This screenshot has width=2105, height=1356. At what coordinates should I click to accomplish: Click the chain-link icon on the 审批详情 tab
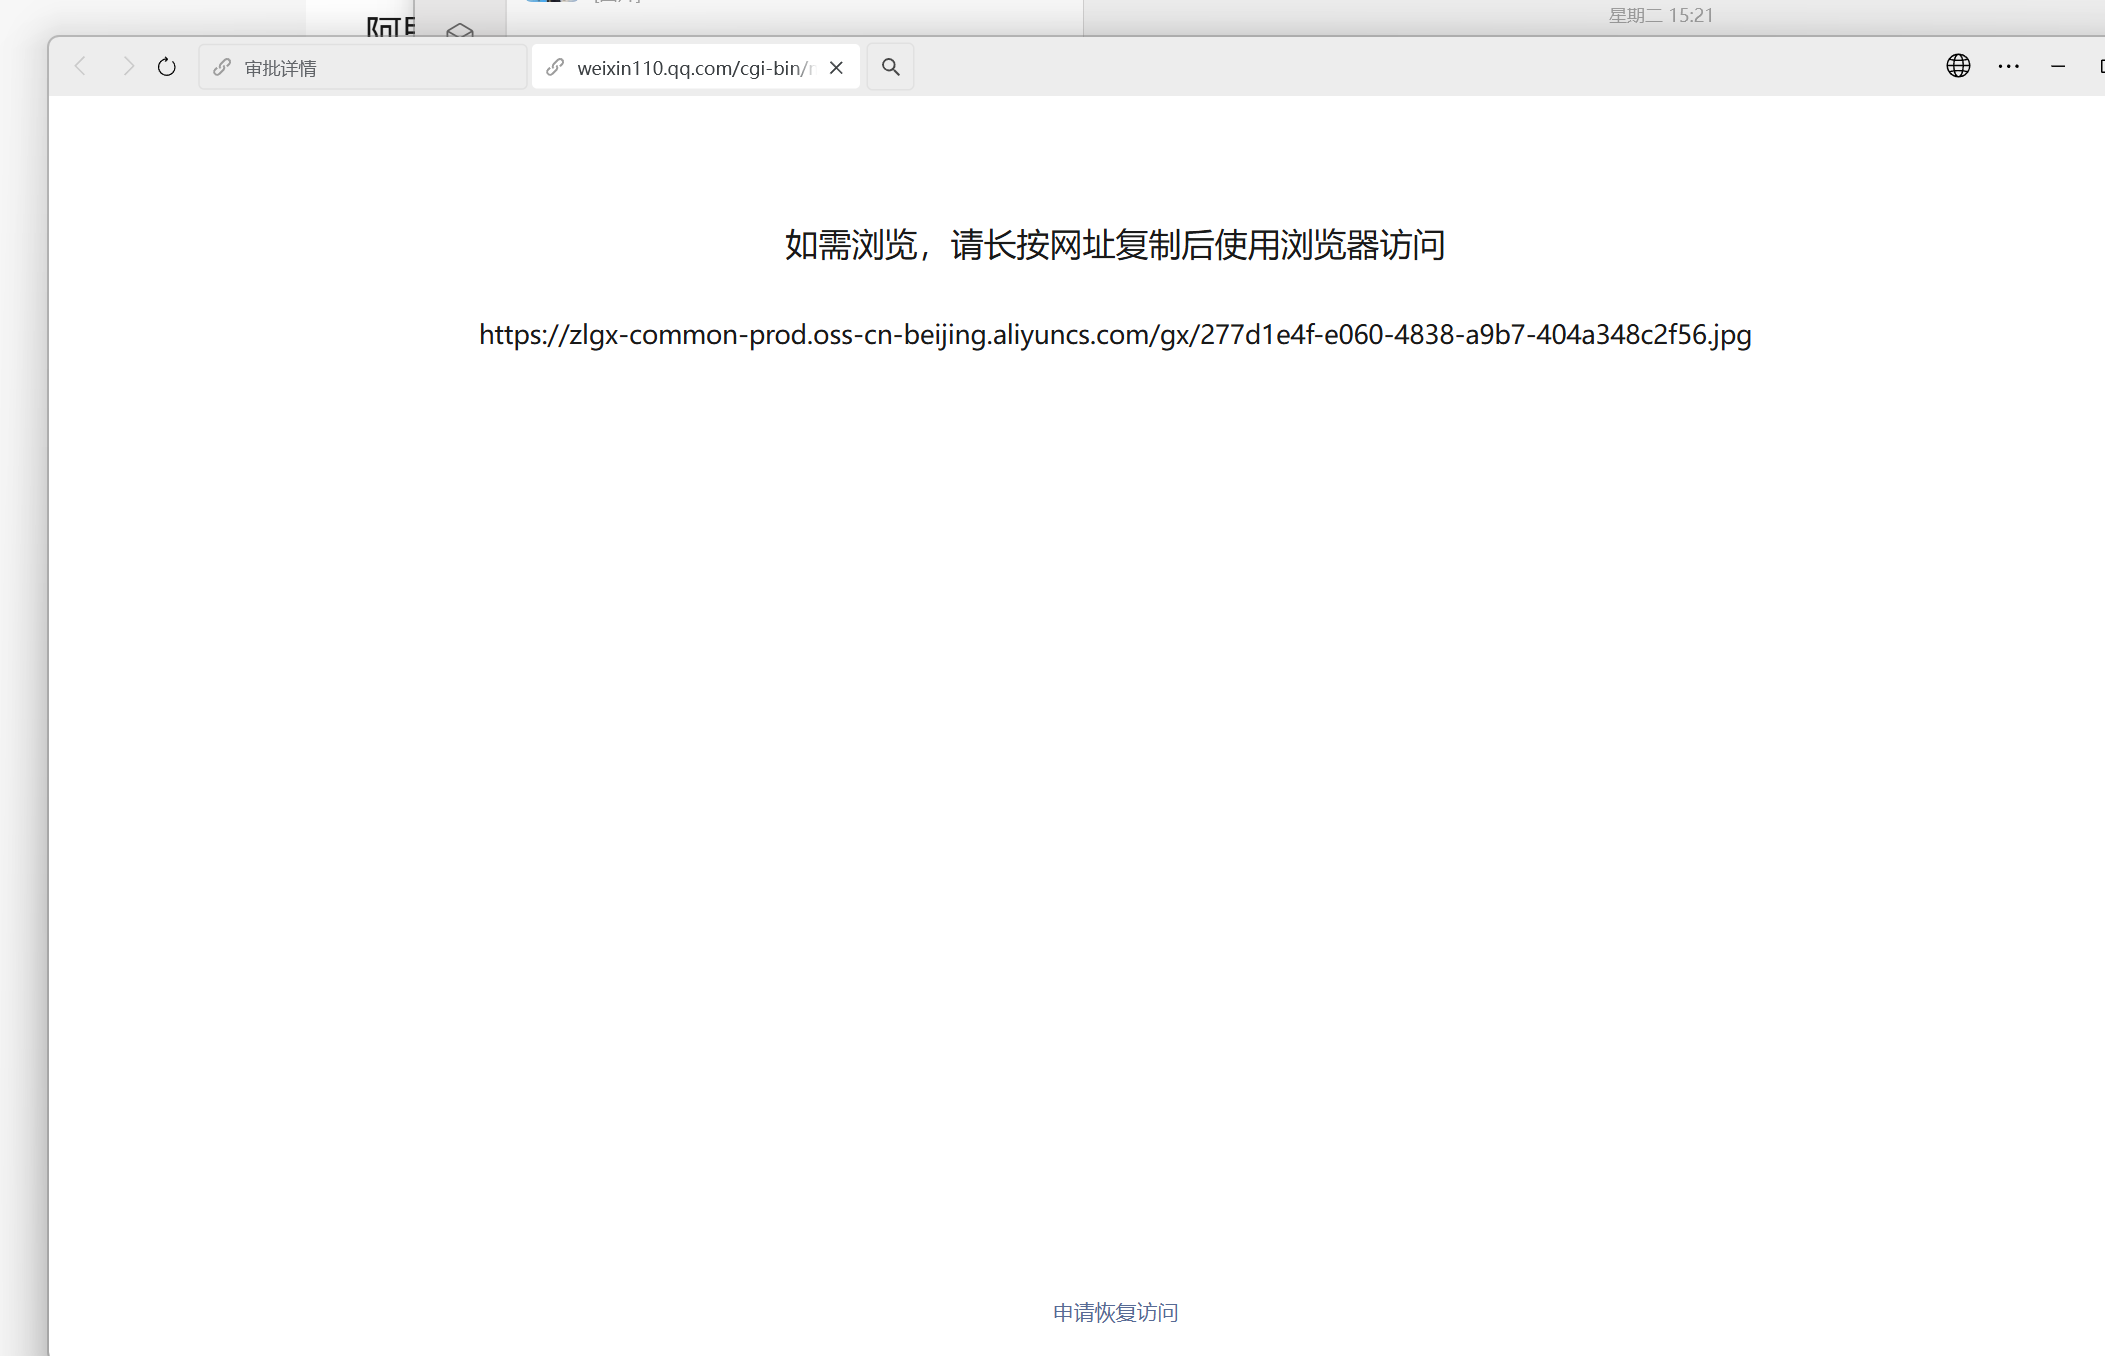pos(222,68)
